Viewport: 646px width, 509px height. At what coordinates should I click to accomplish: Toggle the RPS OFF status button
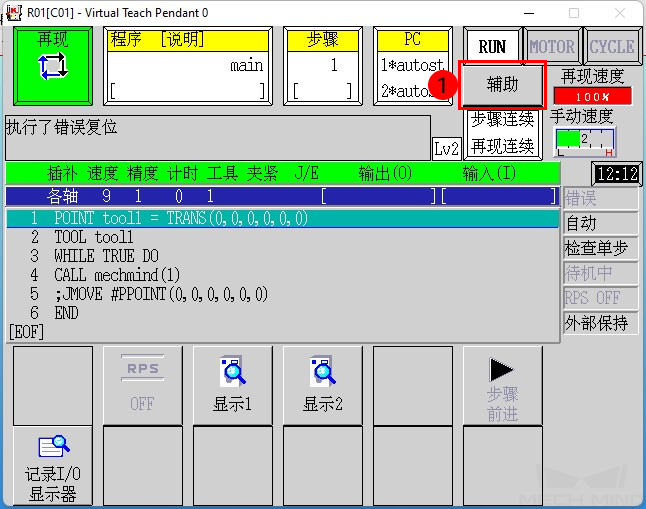point(600,298)
